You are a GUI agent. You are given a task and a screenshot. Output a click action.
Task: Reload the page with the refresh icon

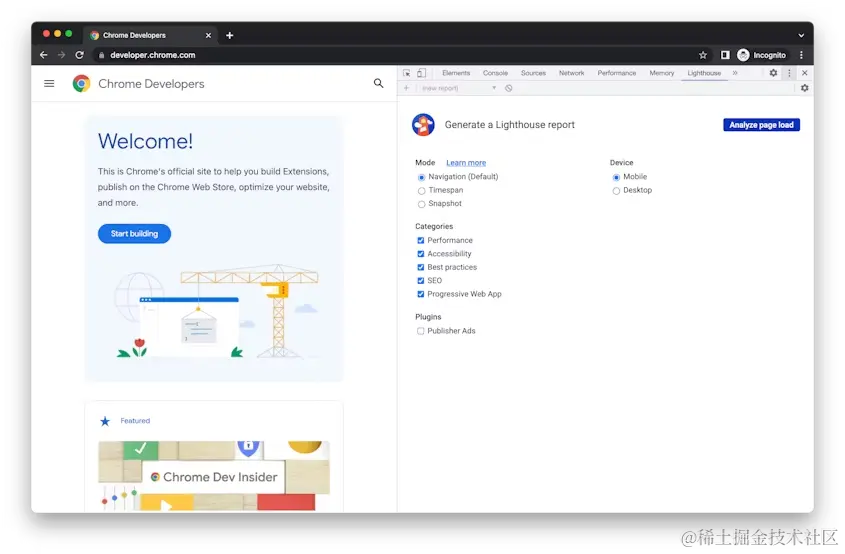pos(80,55)
